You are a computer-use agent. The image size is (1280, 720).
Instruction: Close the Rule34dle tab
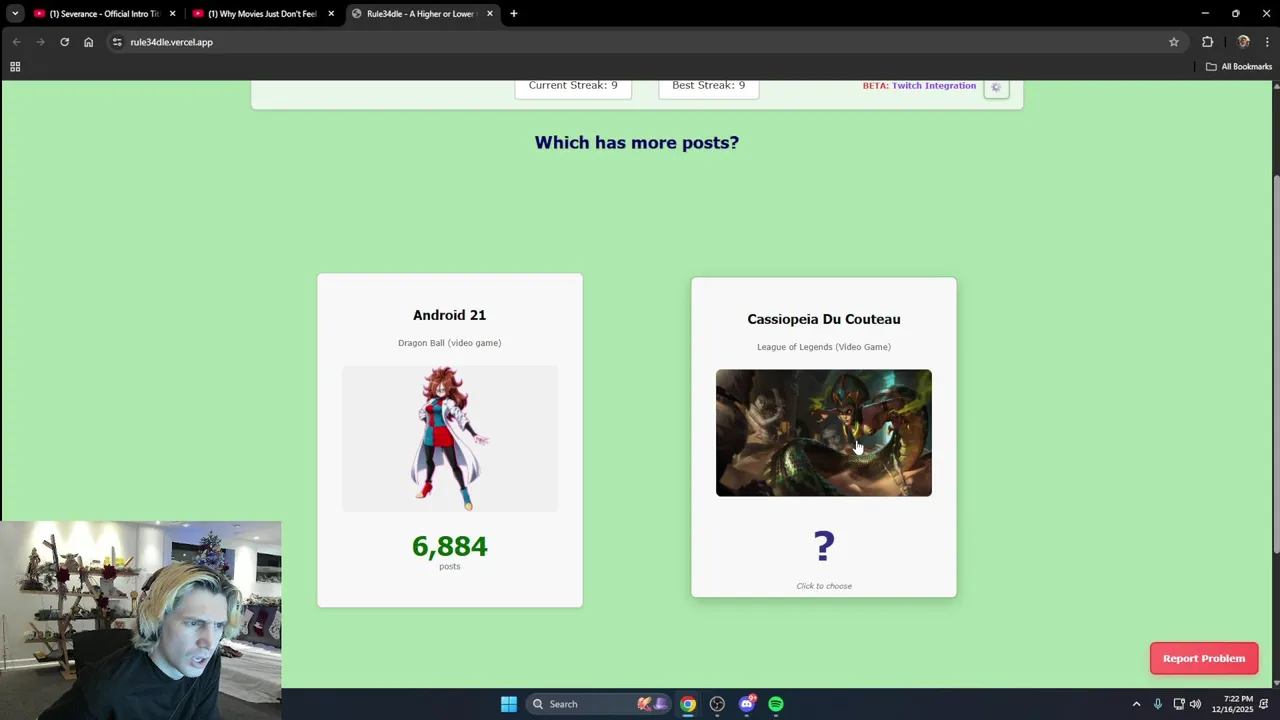click(x=490, y=14)
